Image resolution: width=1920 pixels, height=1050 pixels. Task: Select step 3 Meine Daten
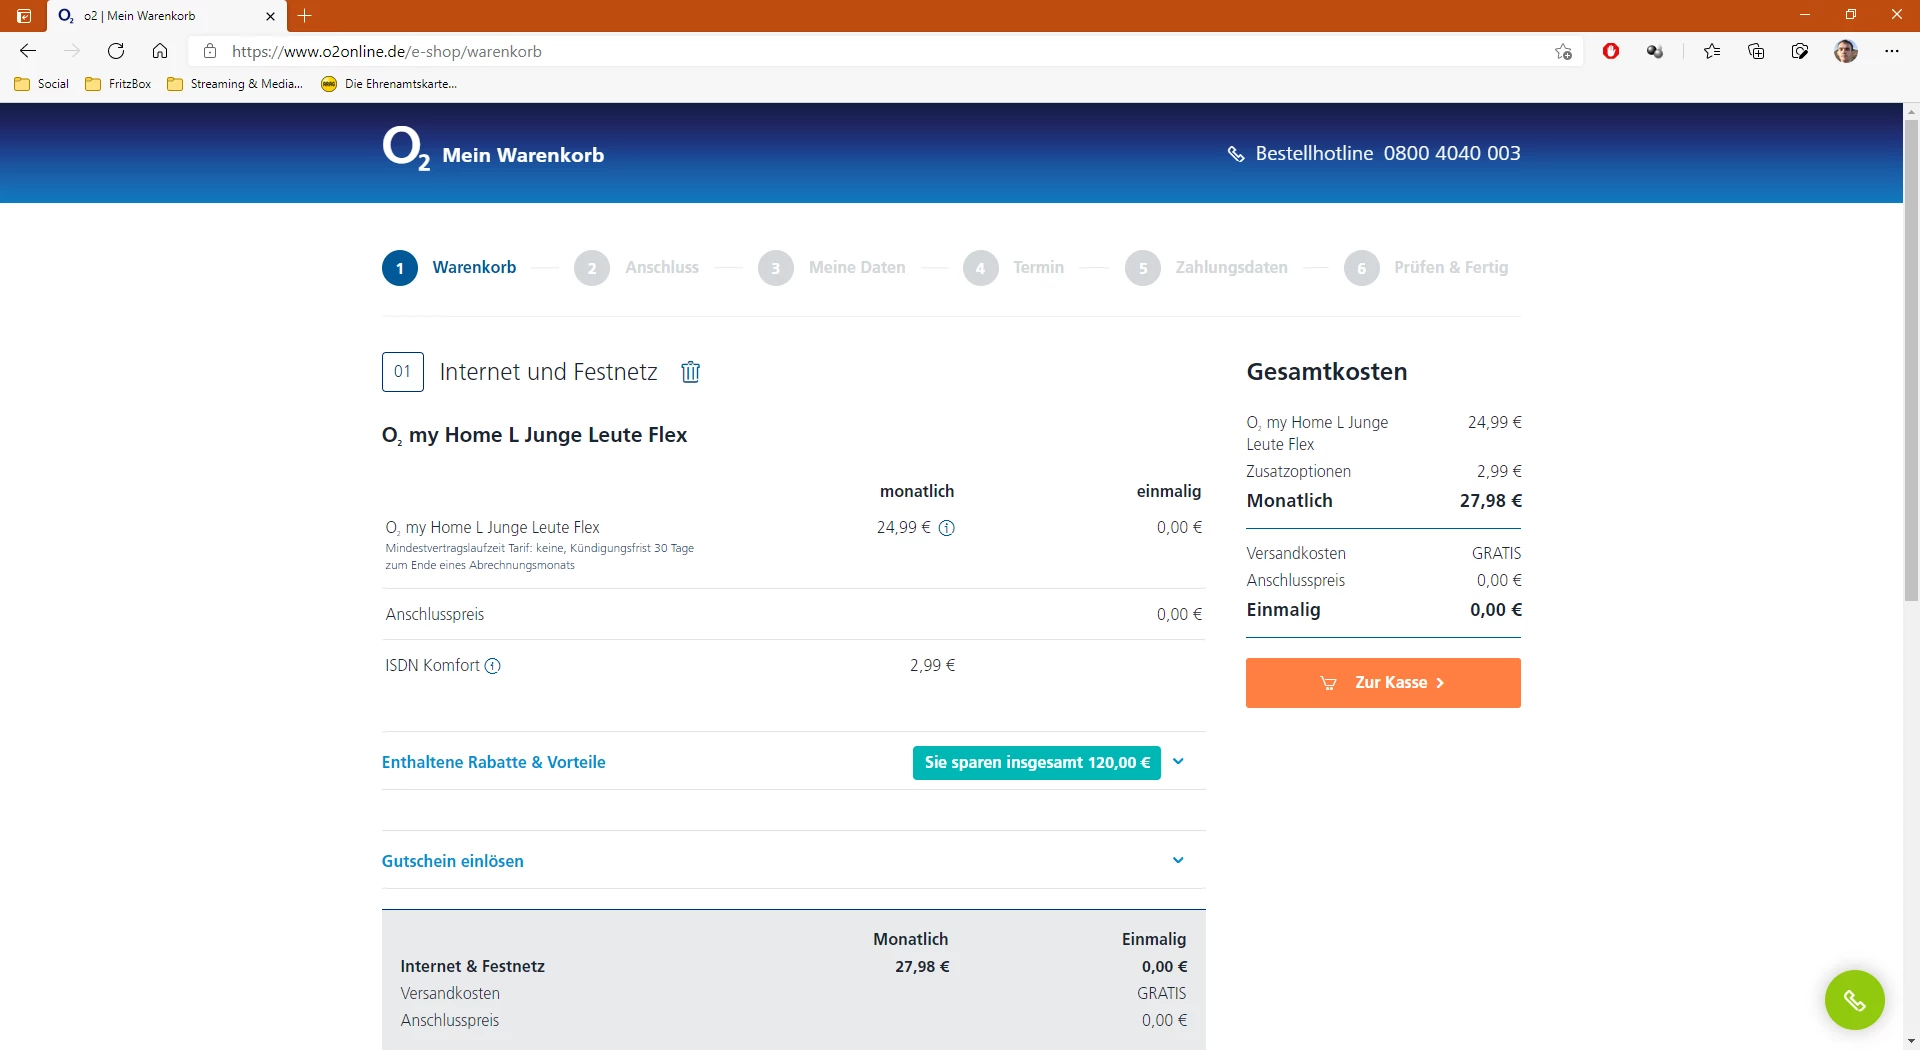pos(832,268)
